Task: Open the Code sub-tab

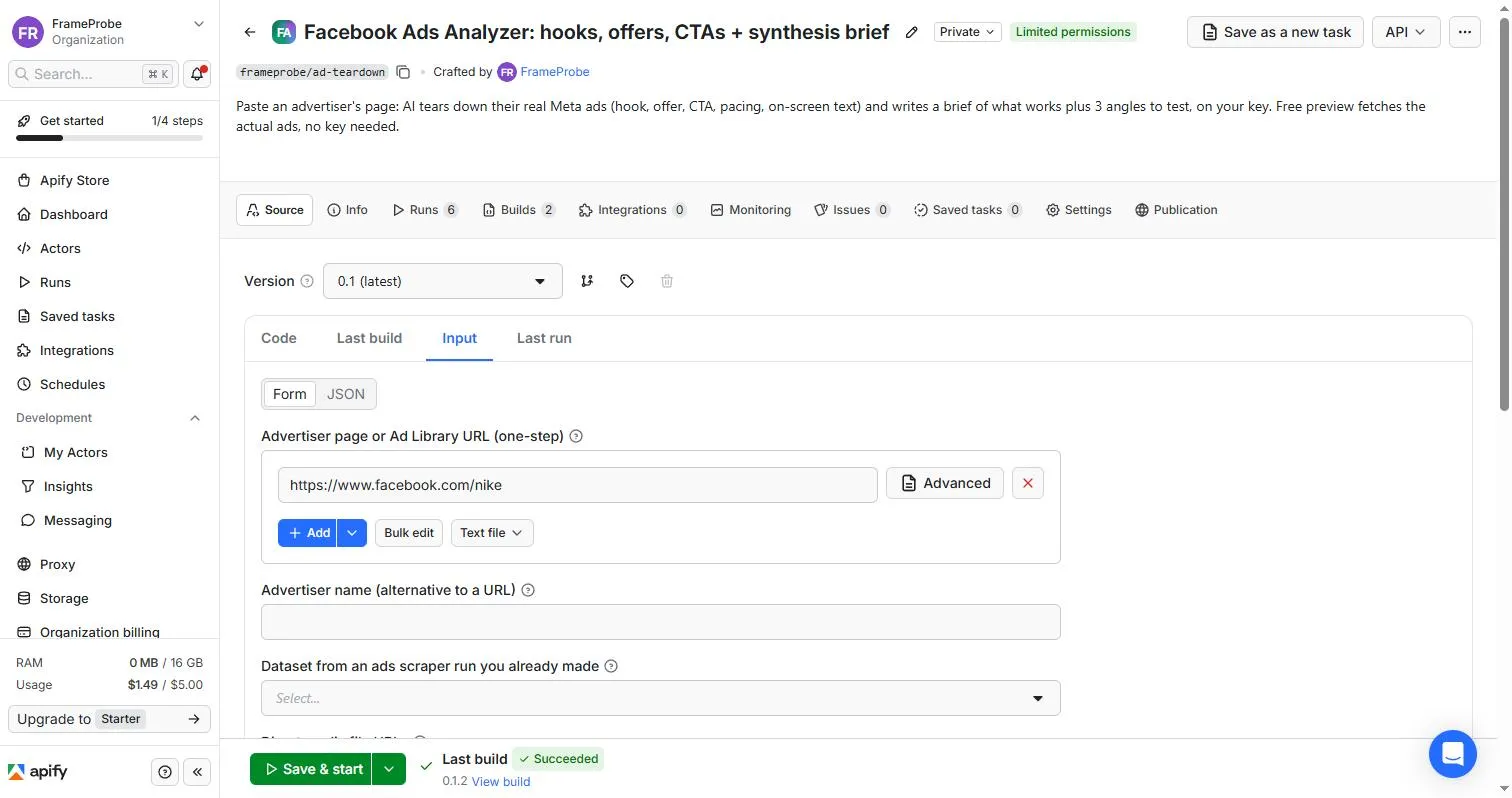Action: coord(279,338)
